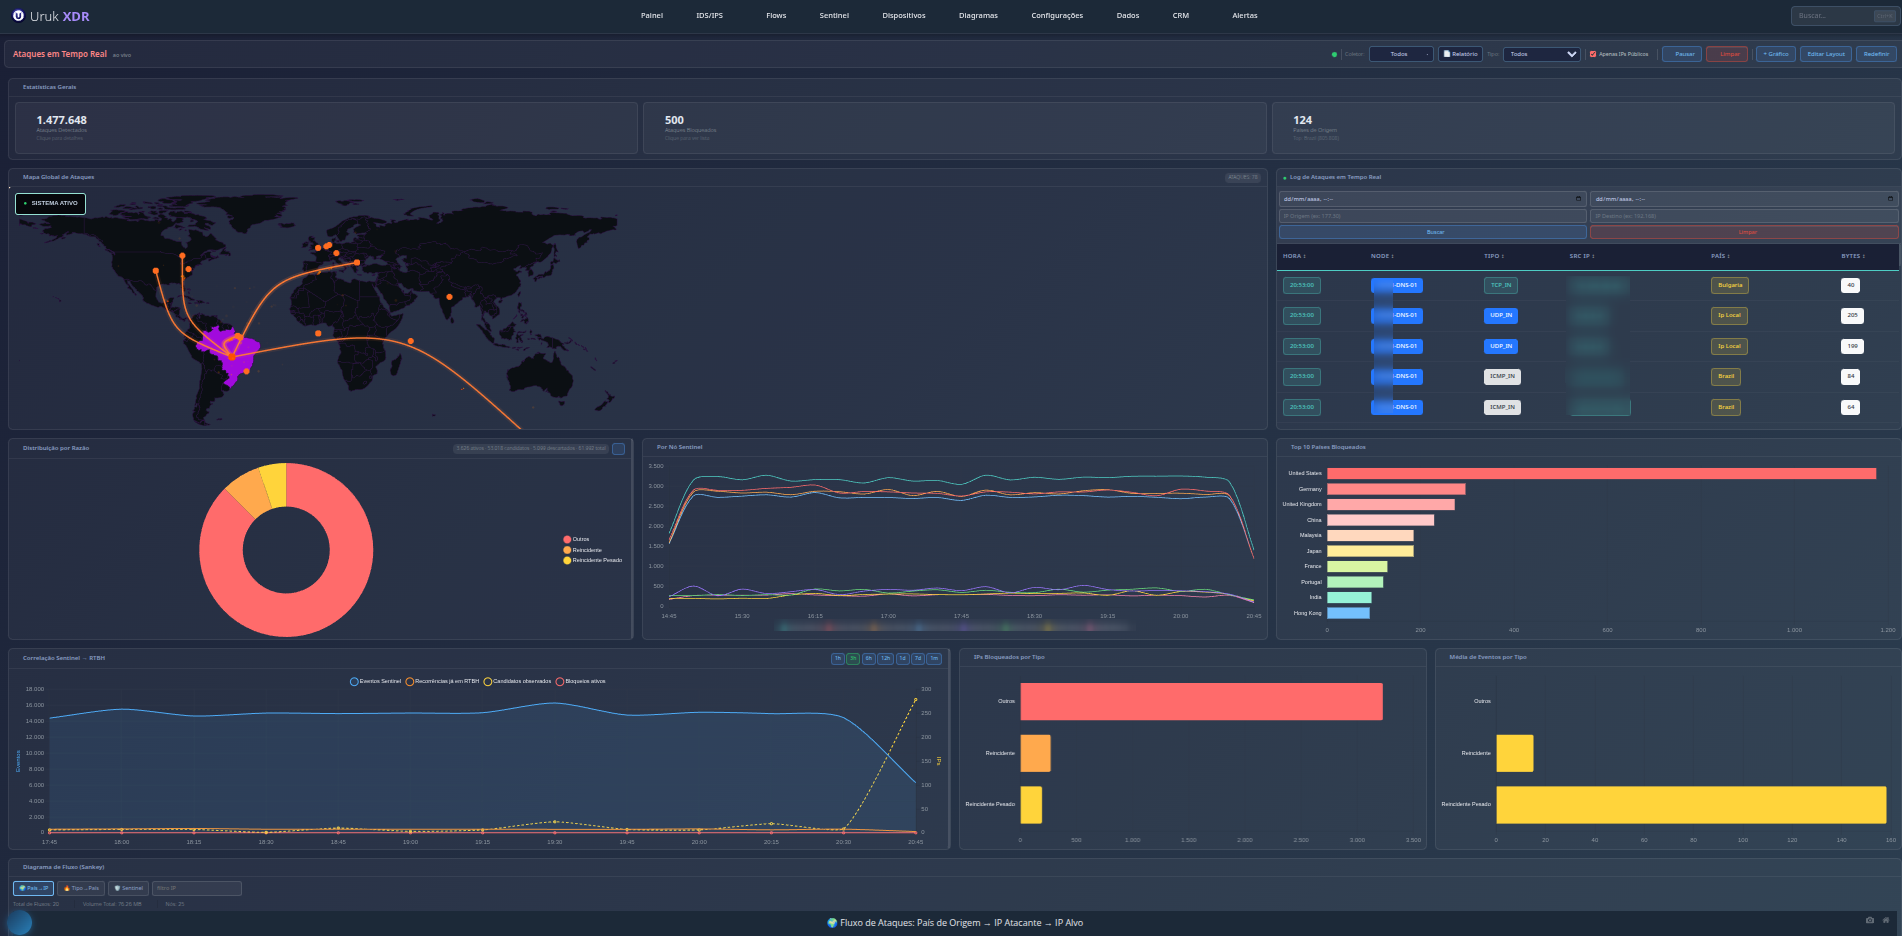This screenshot has width=1902, height=936.
Task: Open the Tipo Todos dropdown
Action: point(1543,54)
